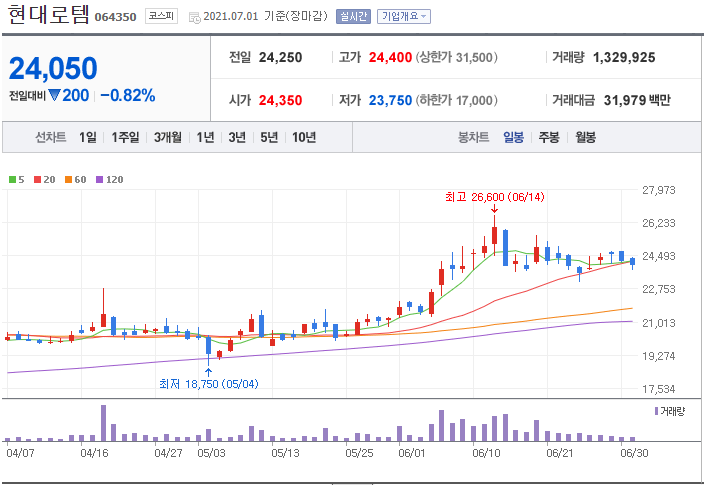The image size is (704, 485).
Task: Click the 고가 value 24,400
Action: click(x=390, y=57)
